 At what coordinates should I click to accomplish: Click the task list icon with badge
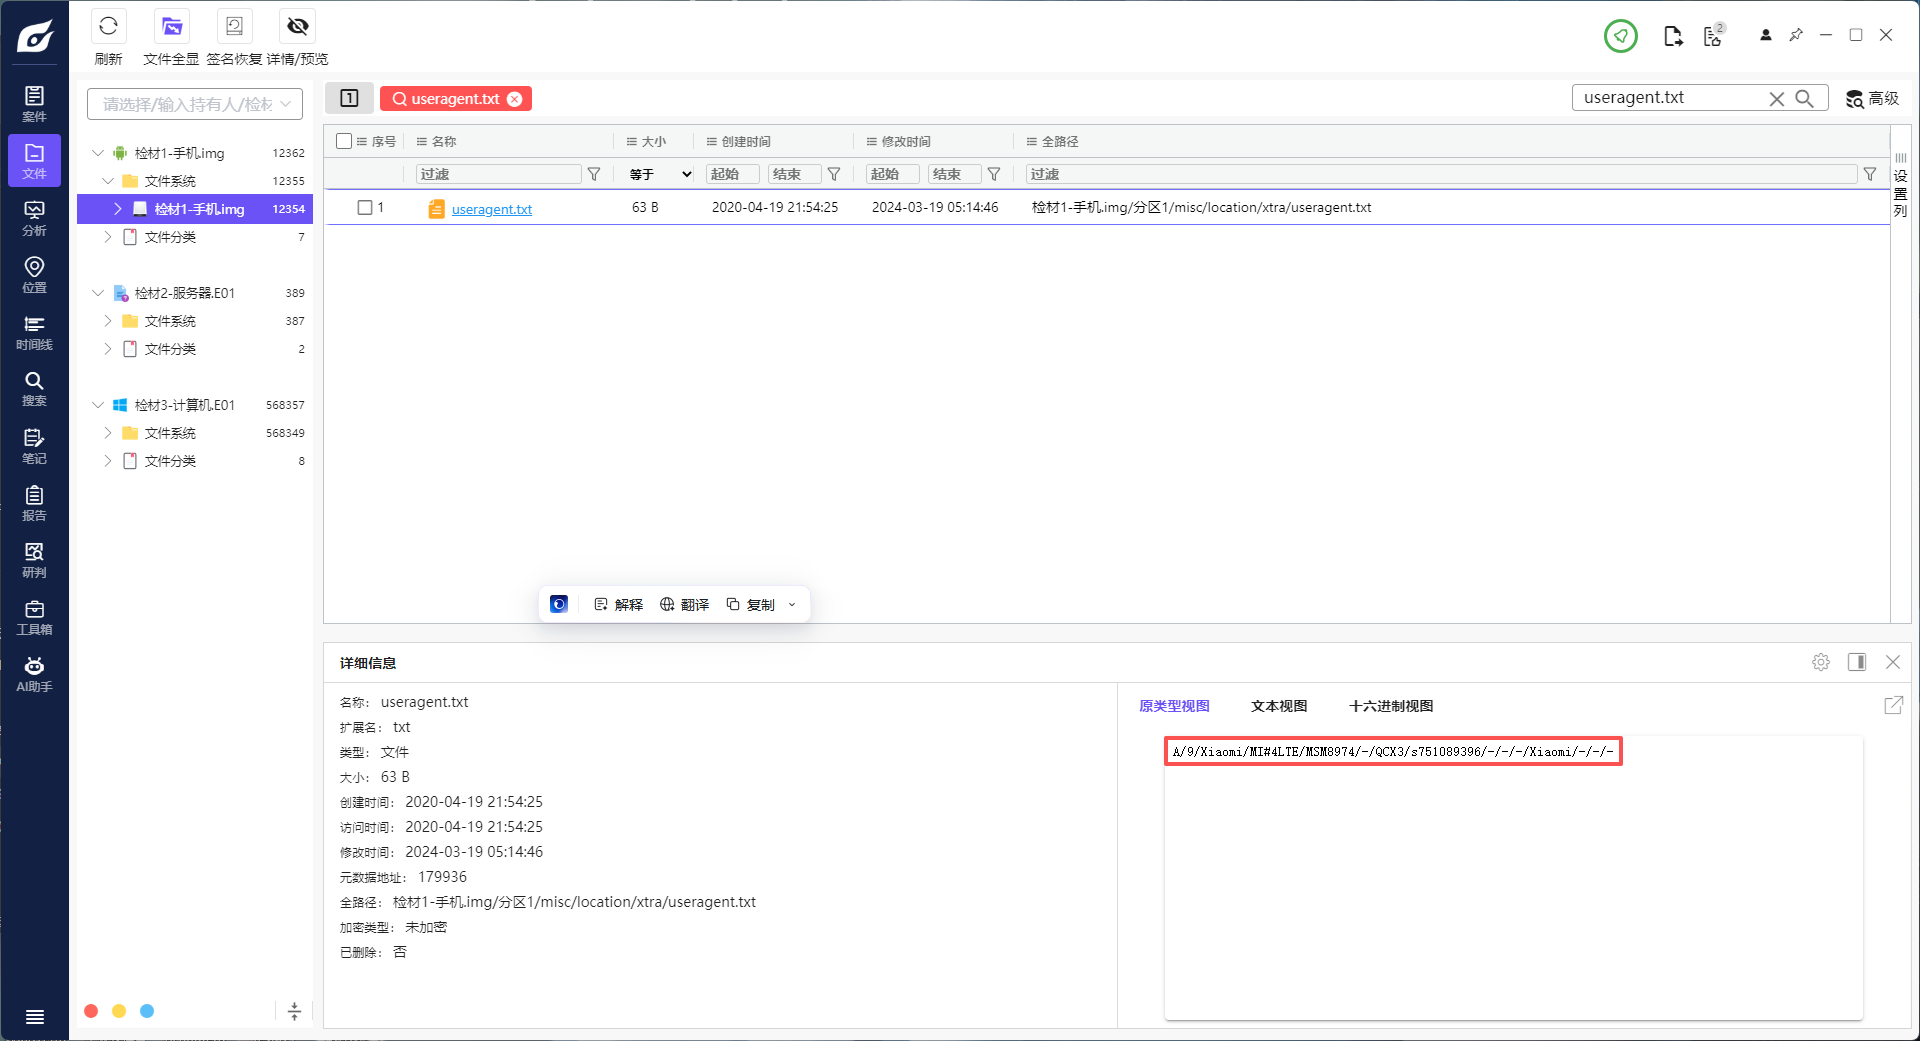(1713, 36)
